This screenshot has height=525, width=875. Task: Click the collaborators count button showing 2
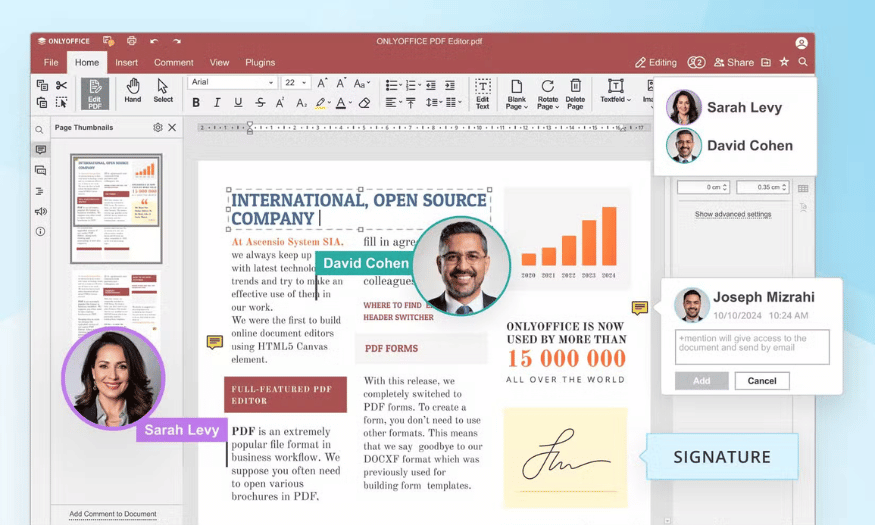(696, 62)
